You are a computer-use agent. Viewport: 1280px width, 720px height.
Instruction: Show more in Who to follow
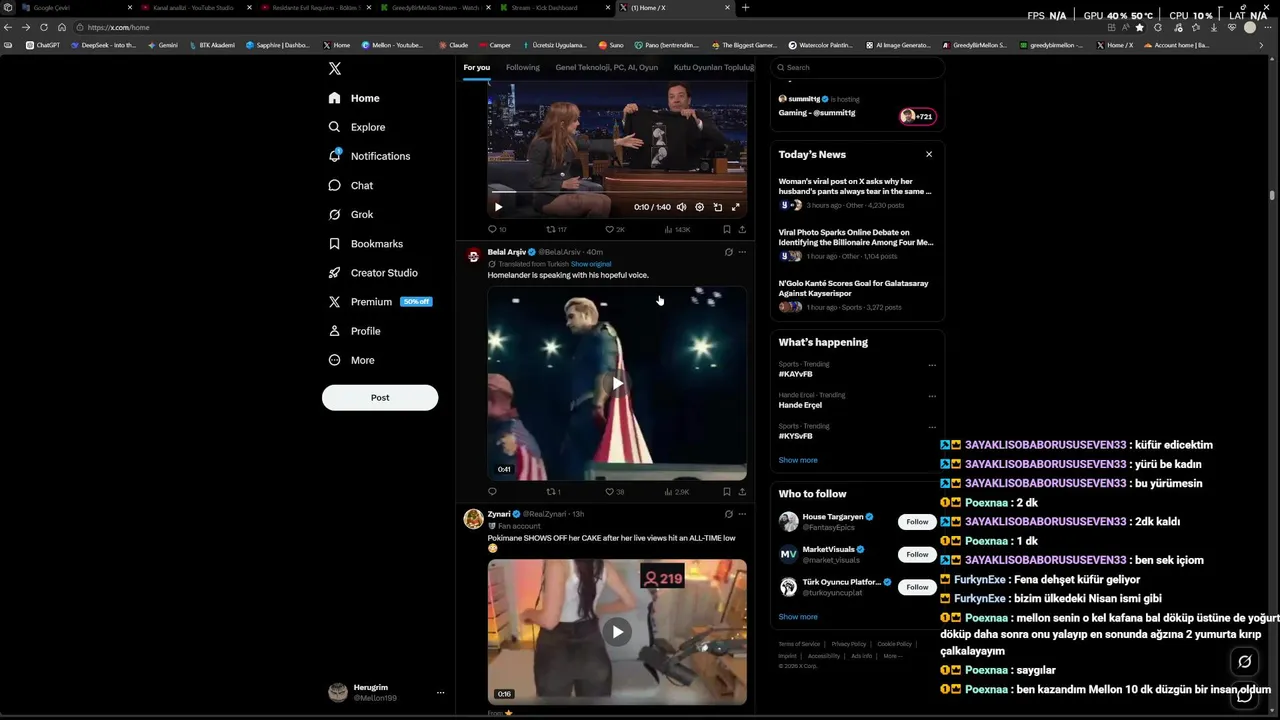[798, 617]
